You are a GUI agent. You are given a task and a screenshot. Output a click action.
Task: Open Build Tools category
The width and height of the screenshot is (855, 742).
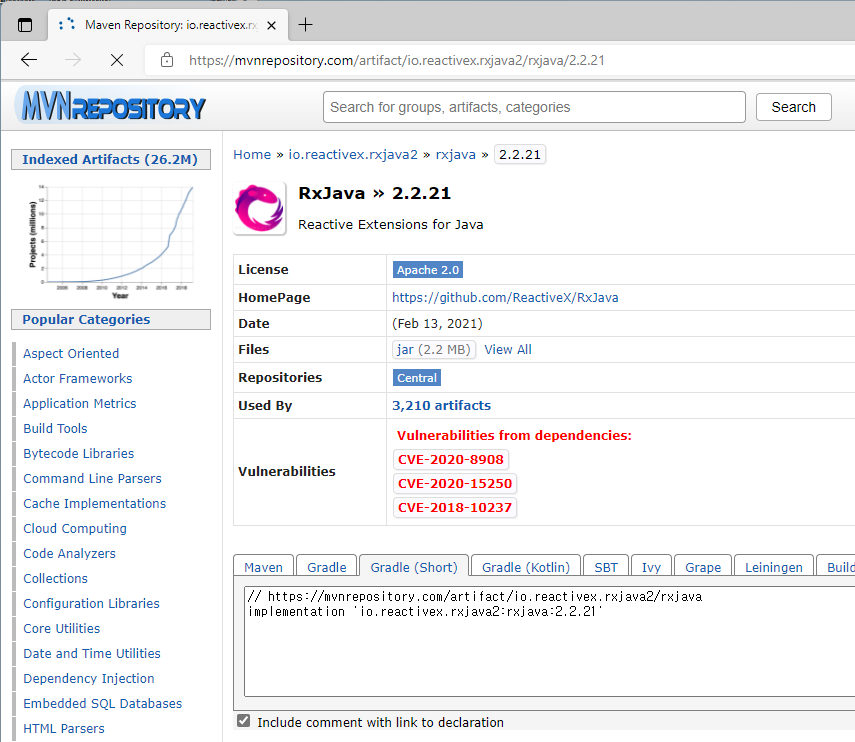pyautogui.click(x=55, y=429)
